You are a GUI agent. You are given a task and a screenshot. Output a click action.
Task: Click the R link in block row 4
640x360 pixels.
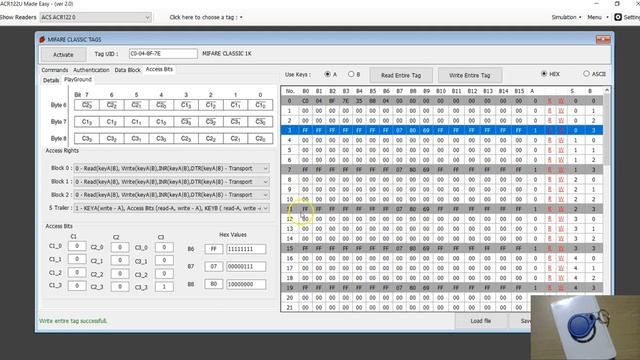click(x=549, y=140)
